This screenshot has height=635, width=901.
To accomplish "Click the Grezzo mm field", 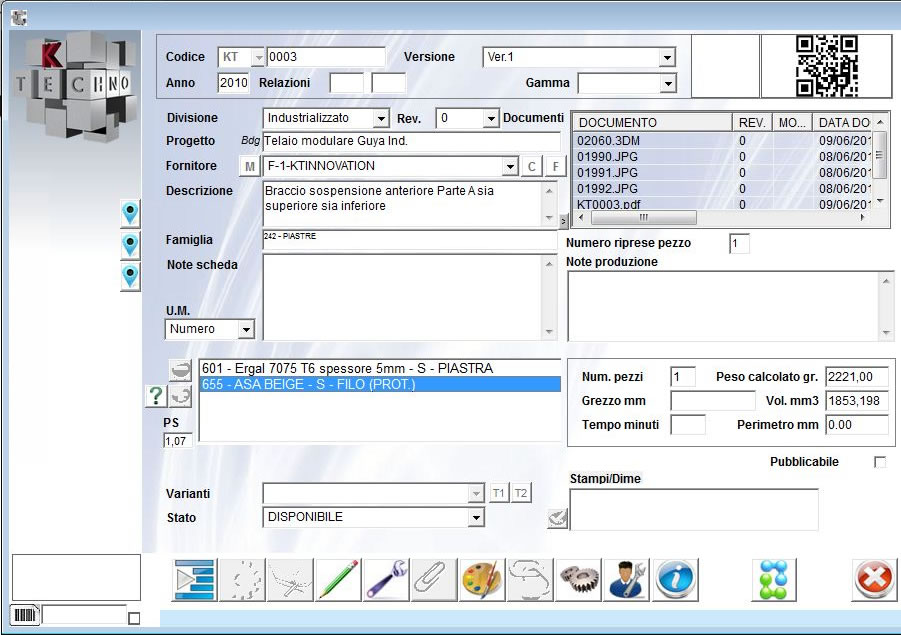I will point(713,401).
